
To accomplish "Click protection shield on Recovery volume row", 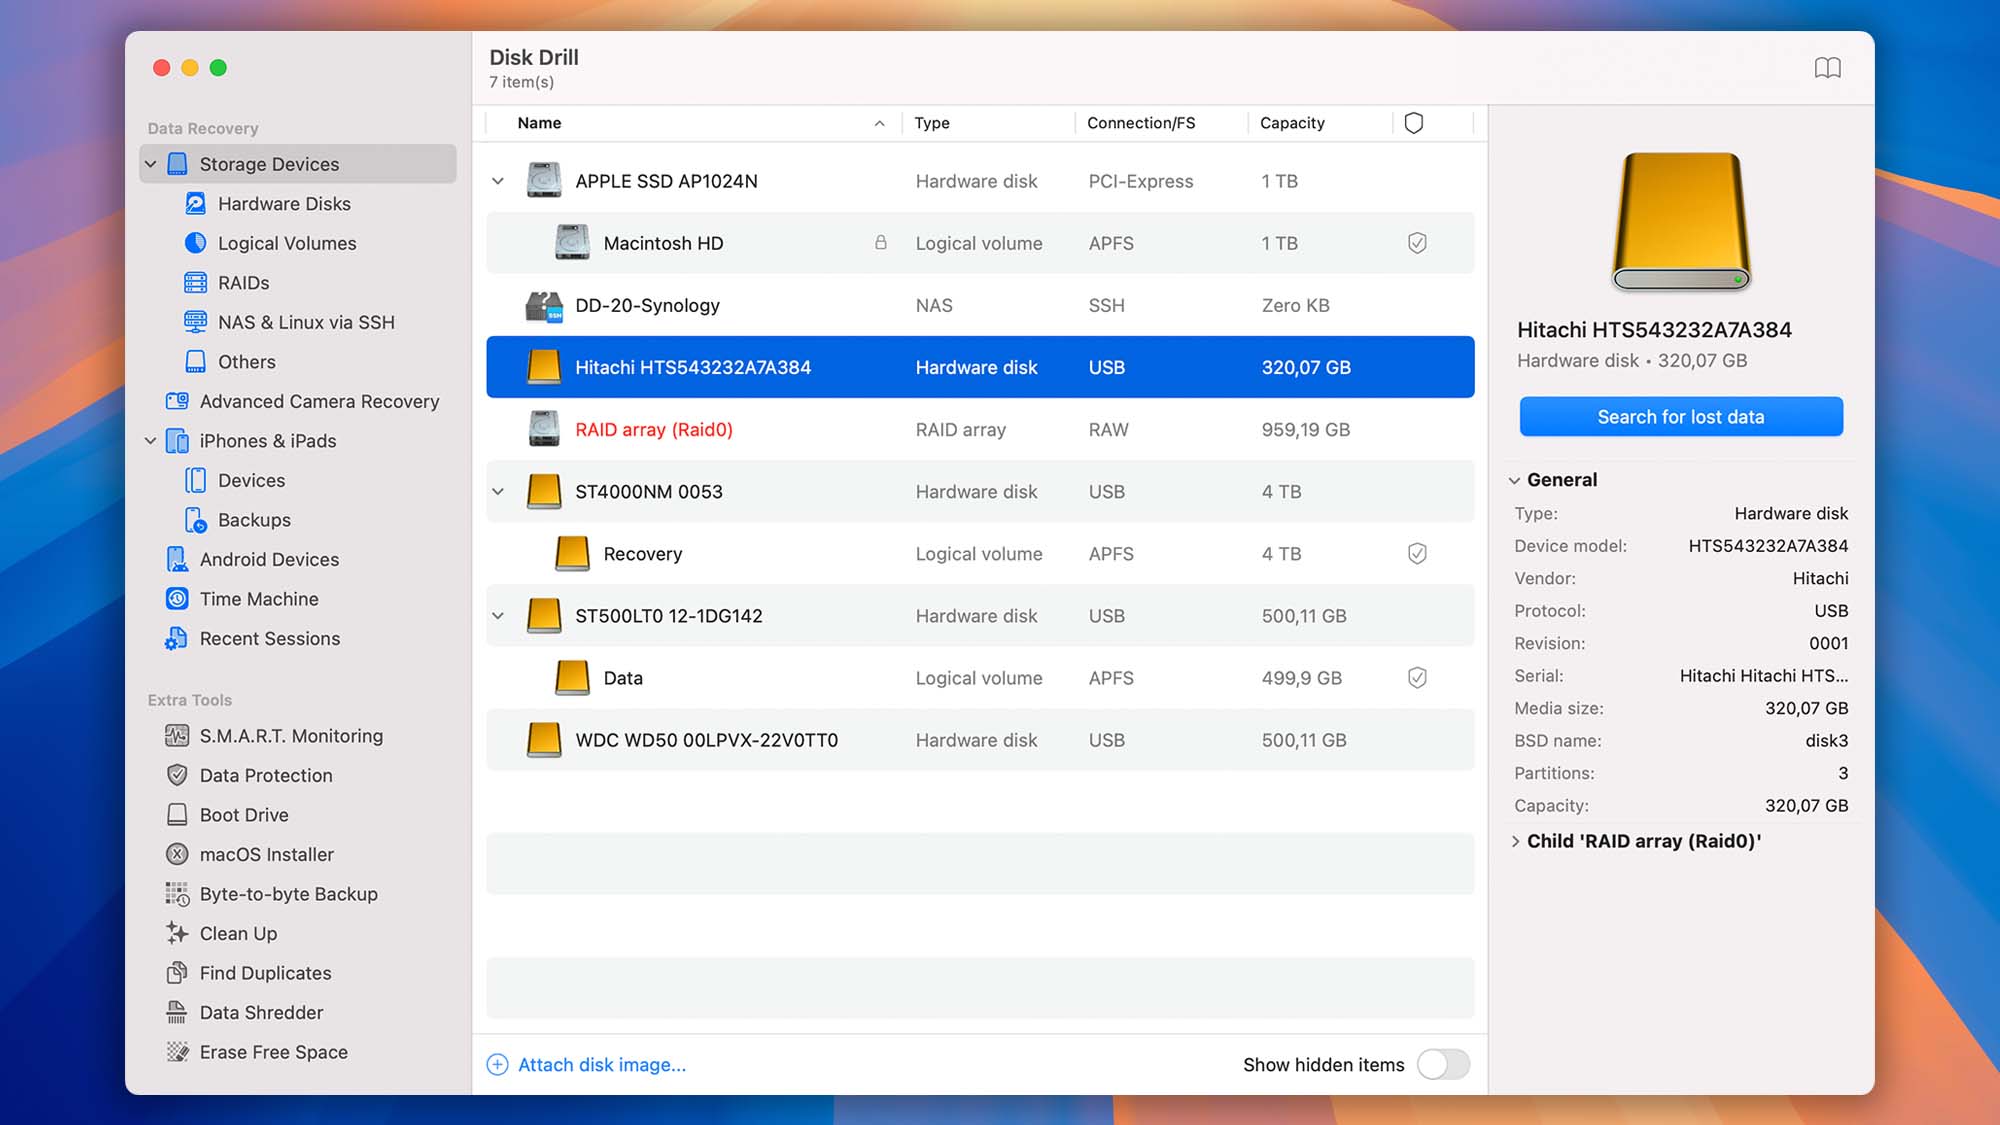I will tap(1417, 554).
